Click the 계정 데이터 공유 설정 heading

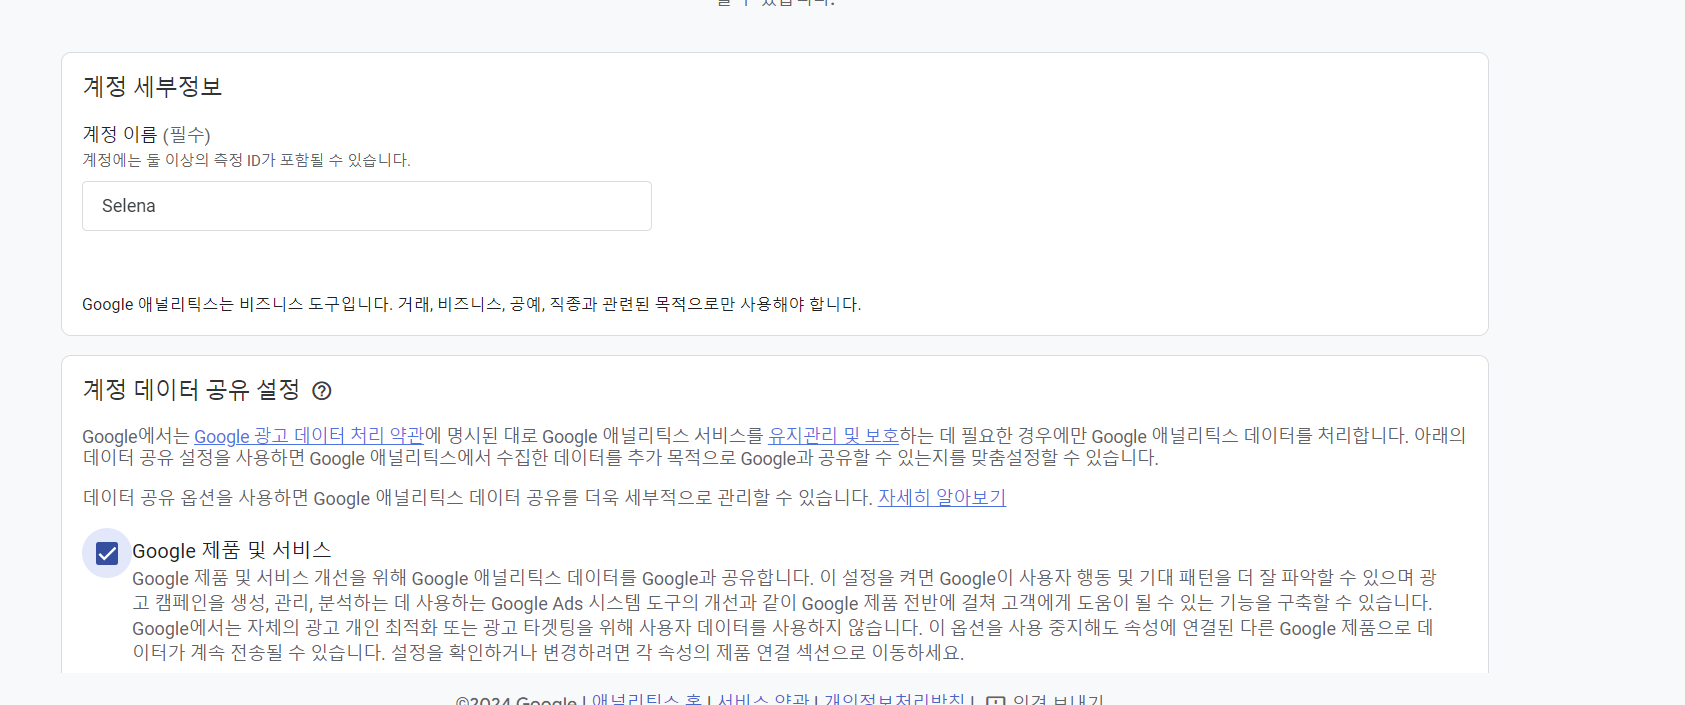(191, 390)
